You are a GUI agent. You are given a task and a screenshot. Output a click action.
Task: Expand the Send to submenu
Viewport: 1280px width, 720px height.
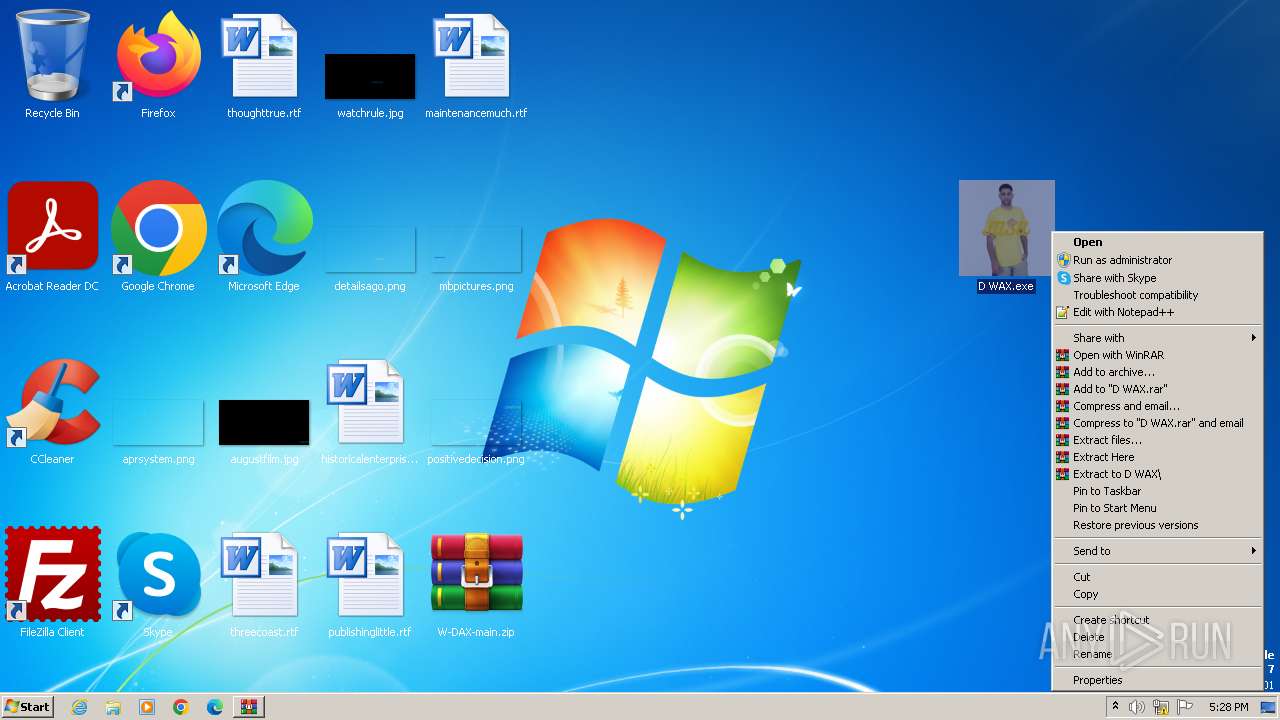[1158, 551]
